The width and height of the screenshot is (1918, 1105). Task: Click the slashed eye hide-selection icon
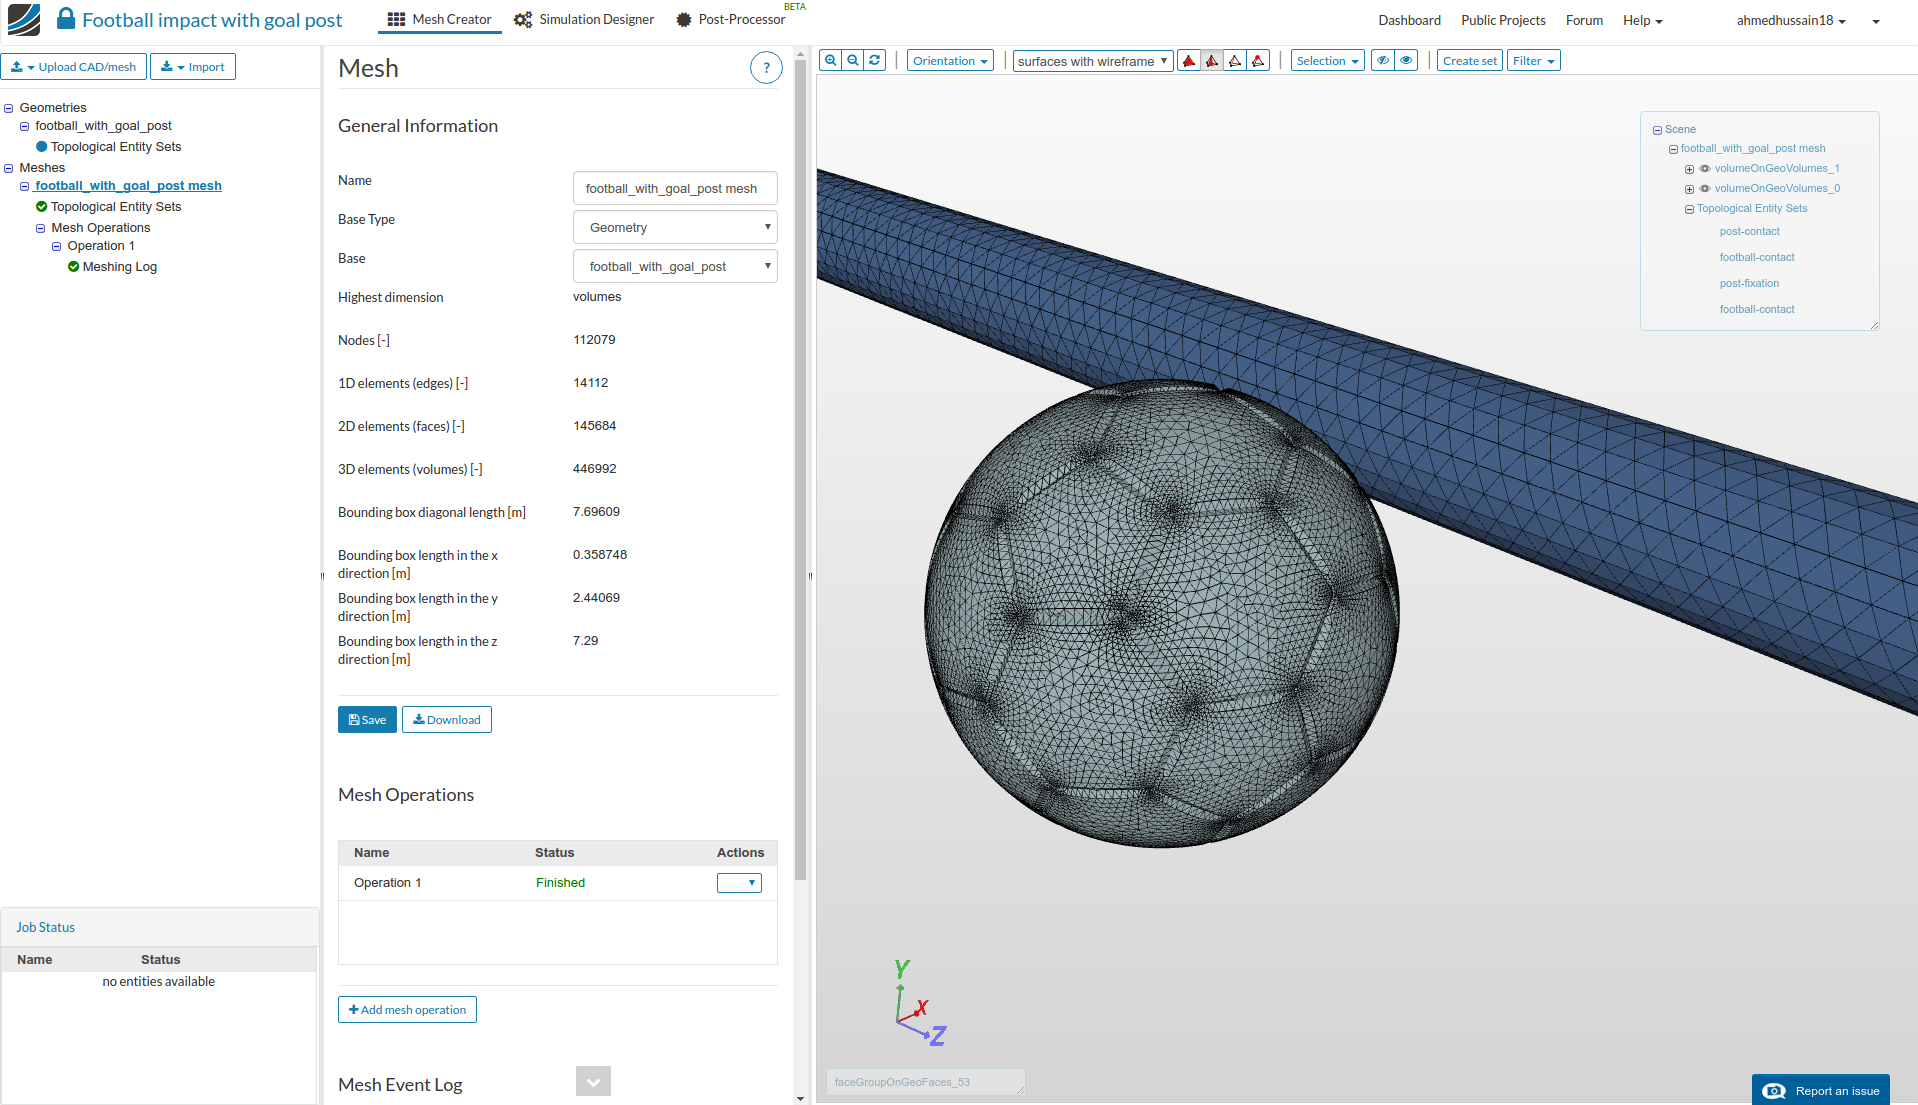1383,61
